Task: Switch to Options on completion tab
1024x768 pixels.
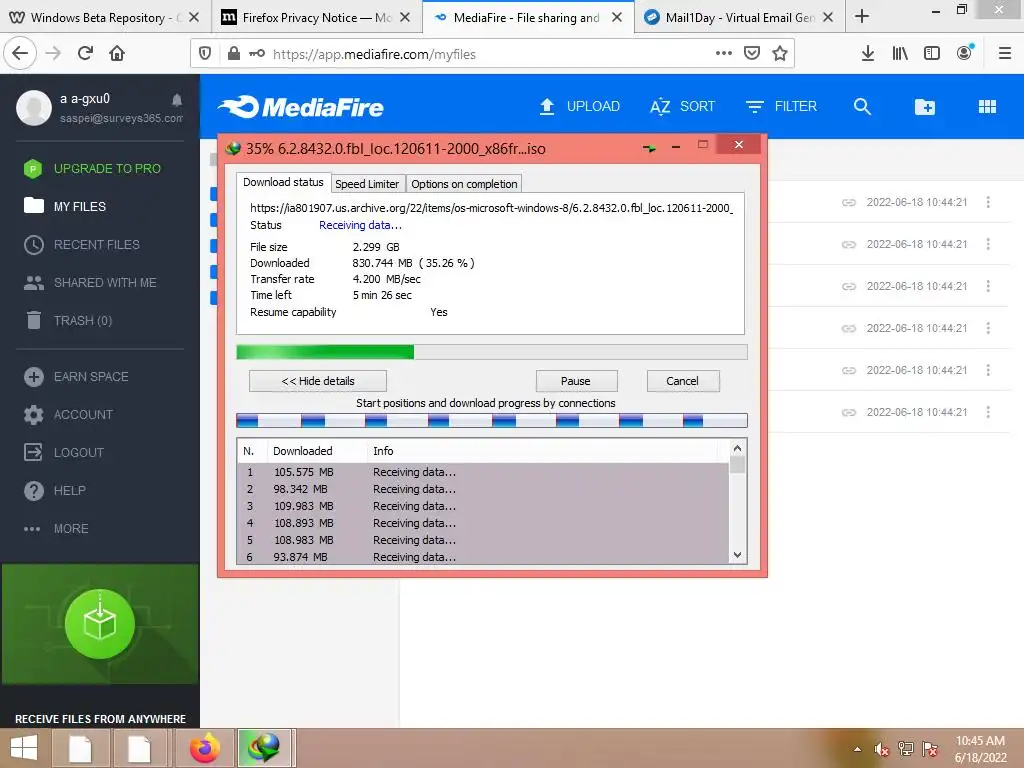Action: 464,184
